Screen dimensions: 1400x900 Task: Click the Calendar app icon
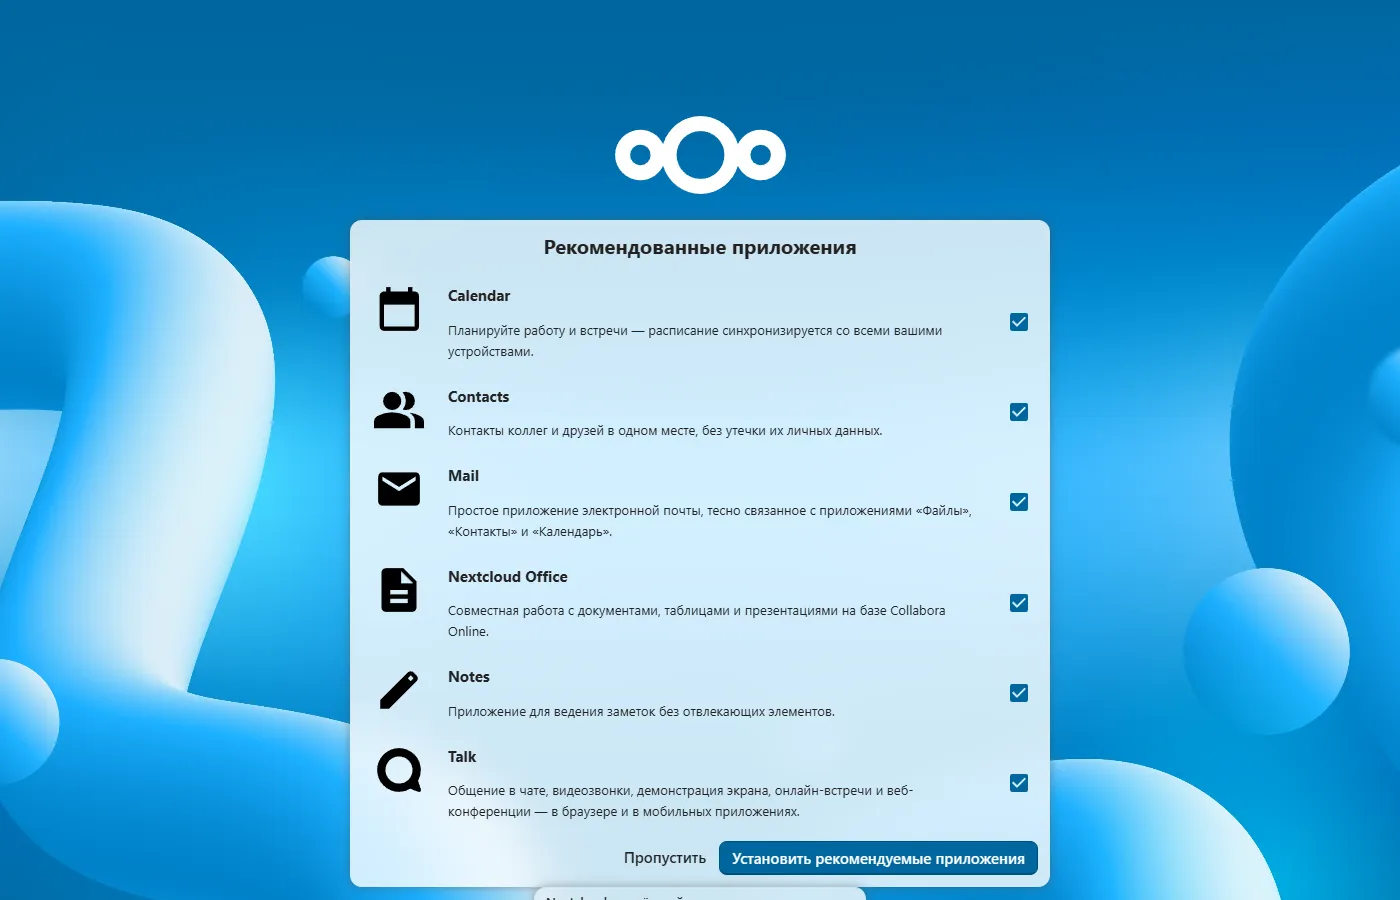click(x=399, y=309)
